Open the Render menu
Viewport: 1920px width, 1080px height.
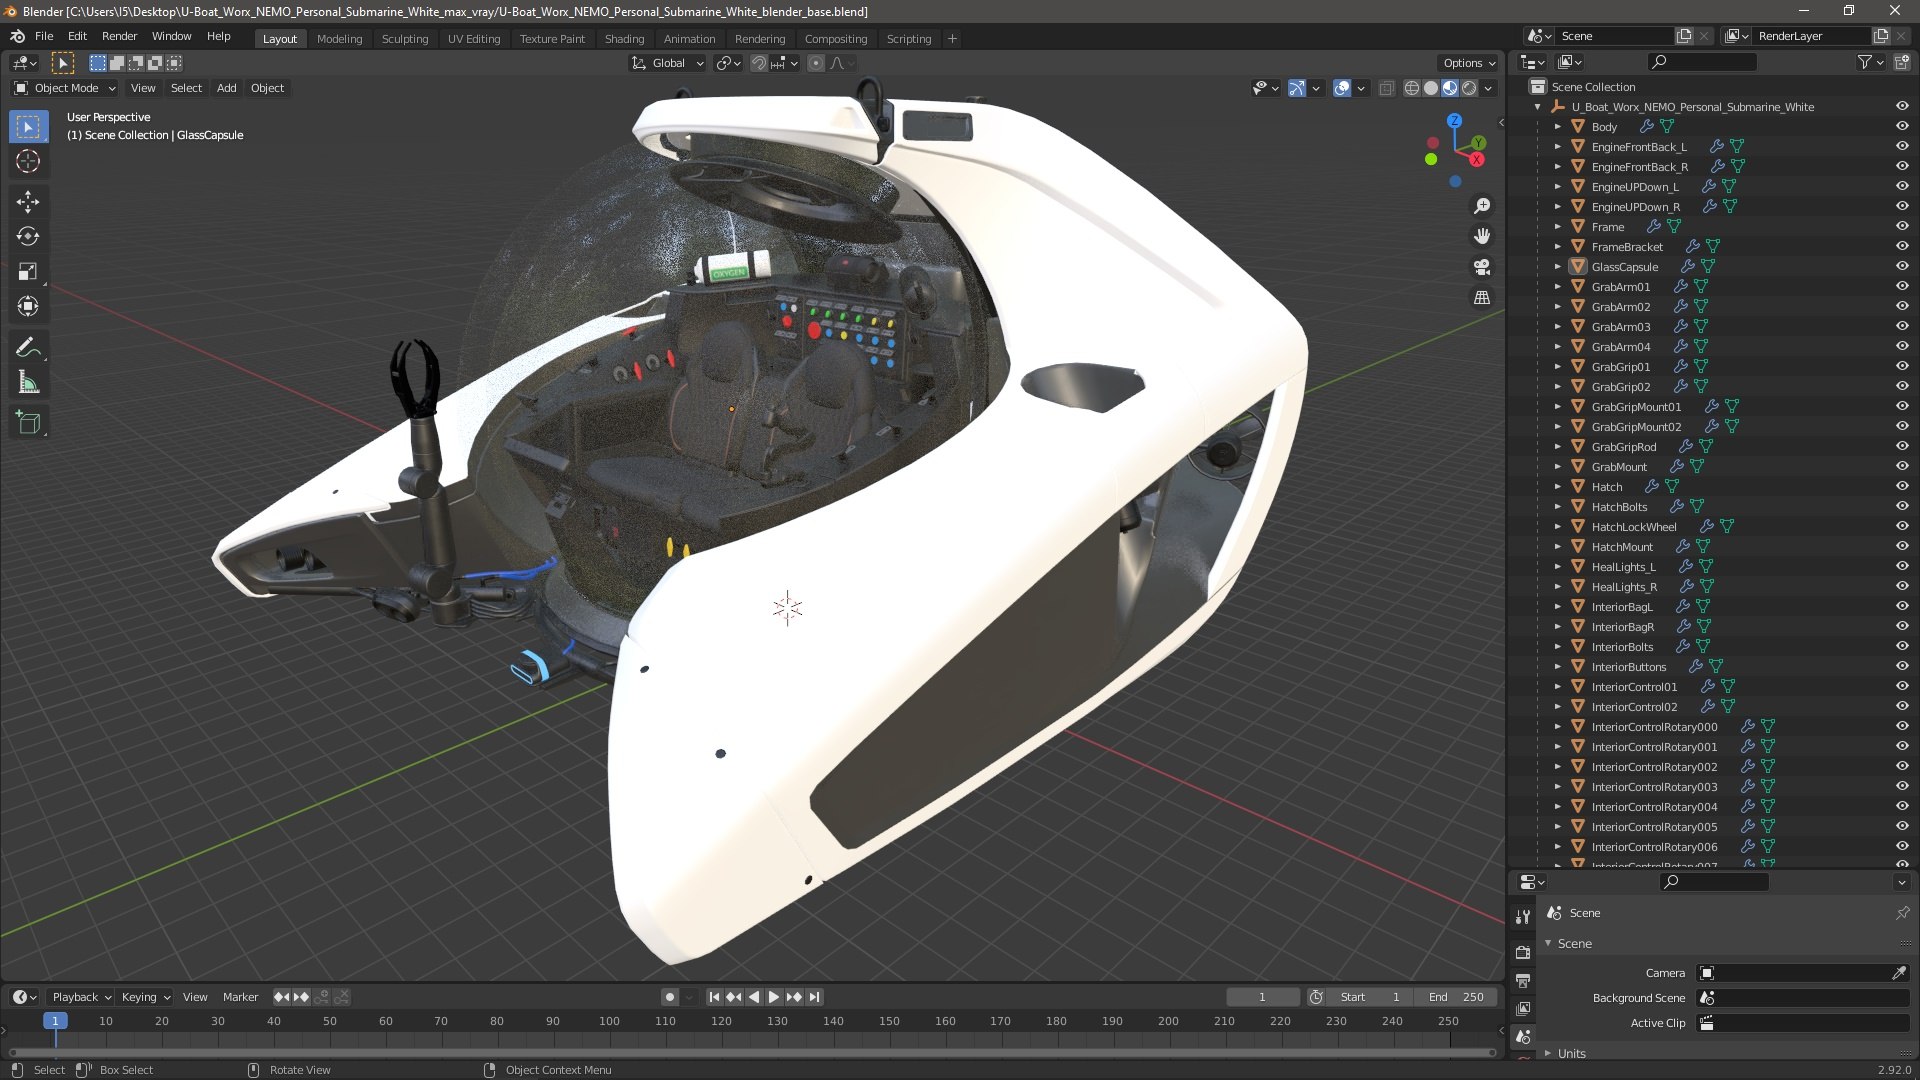coord(119,36)
